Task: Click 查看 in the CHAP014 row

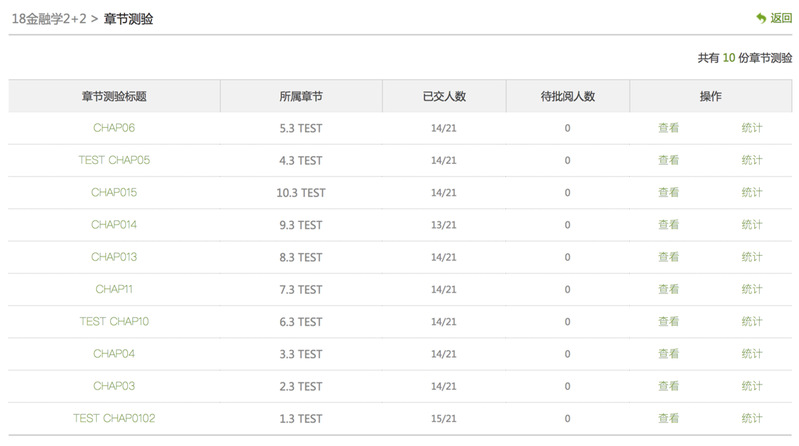Action: [669, 224]
